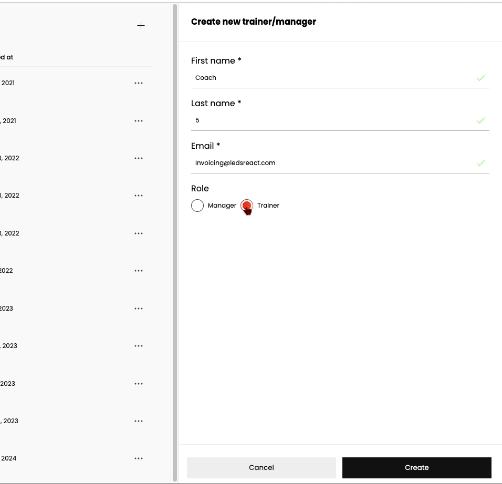Click the Create button
The width and height of the screenshot is (502, 484).
click(417, 467)
